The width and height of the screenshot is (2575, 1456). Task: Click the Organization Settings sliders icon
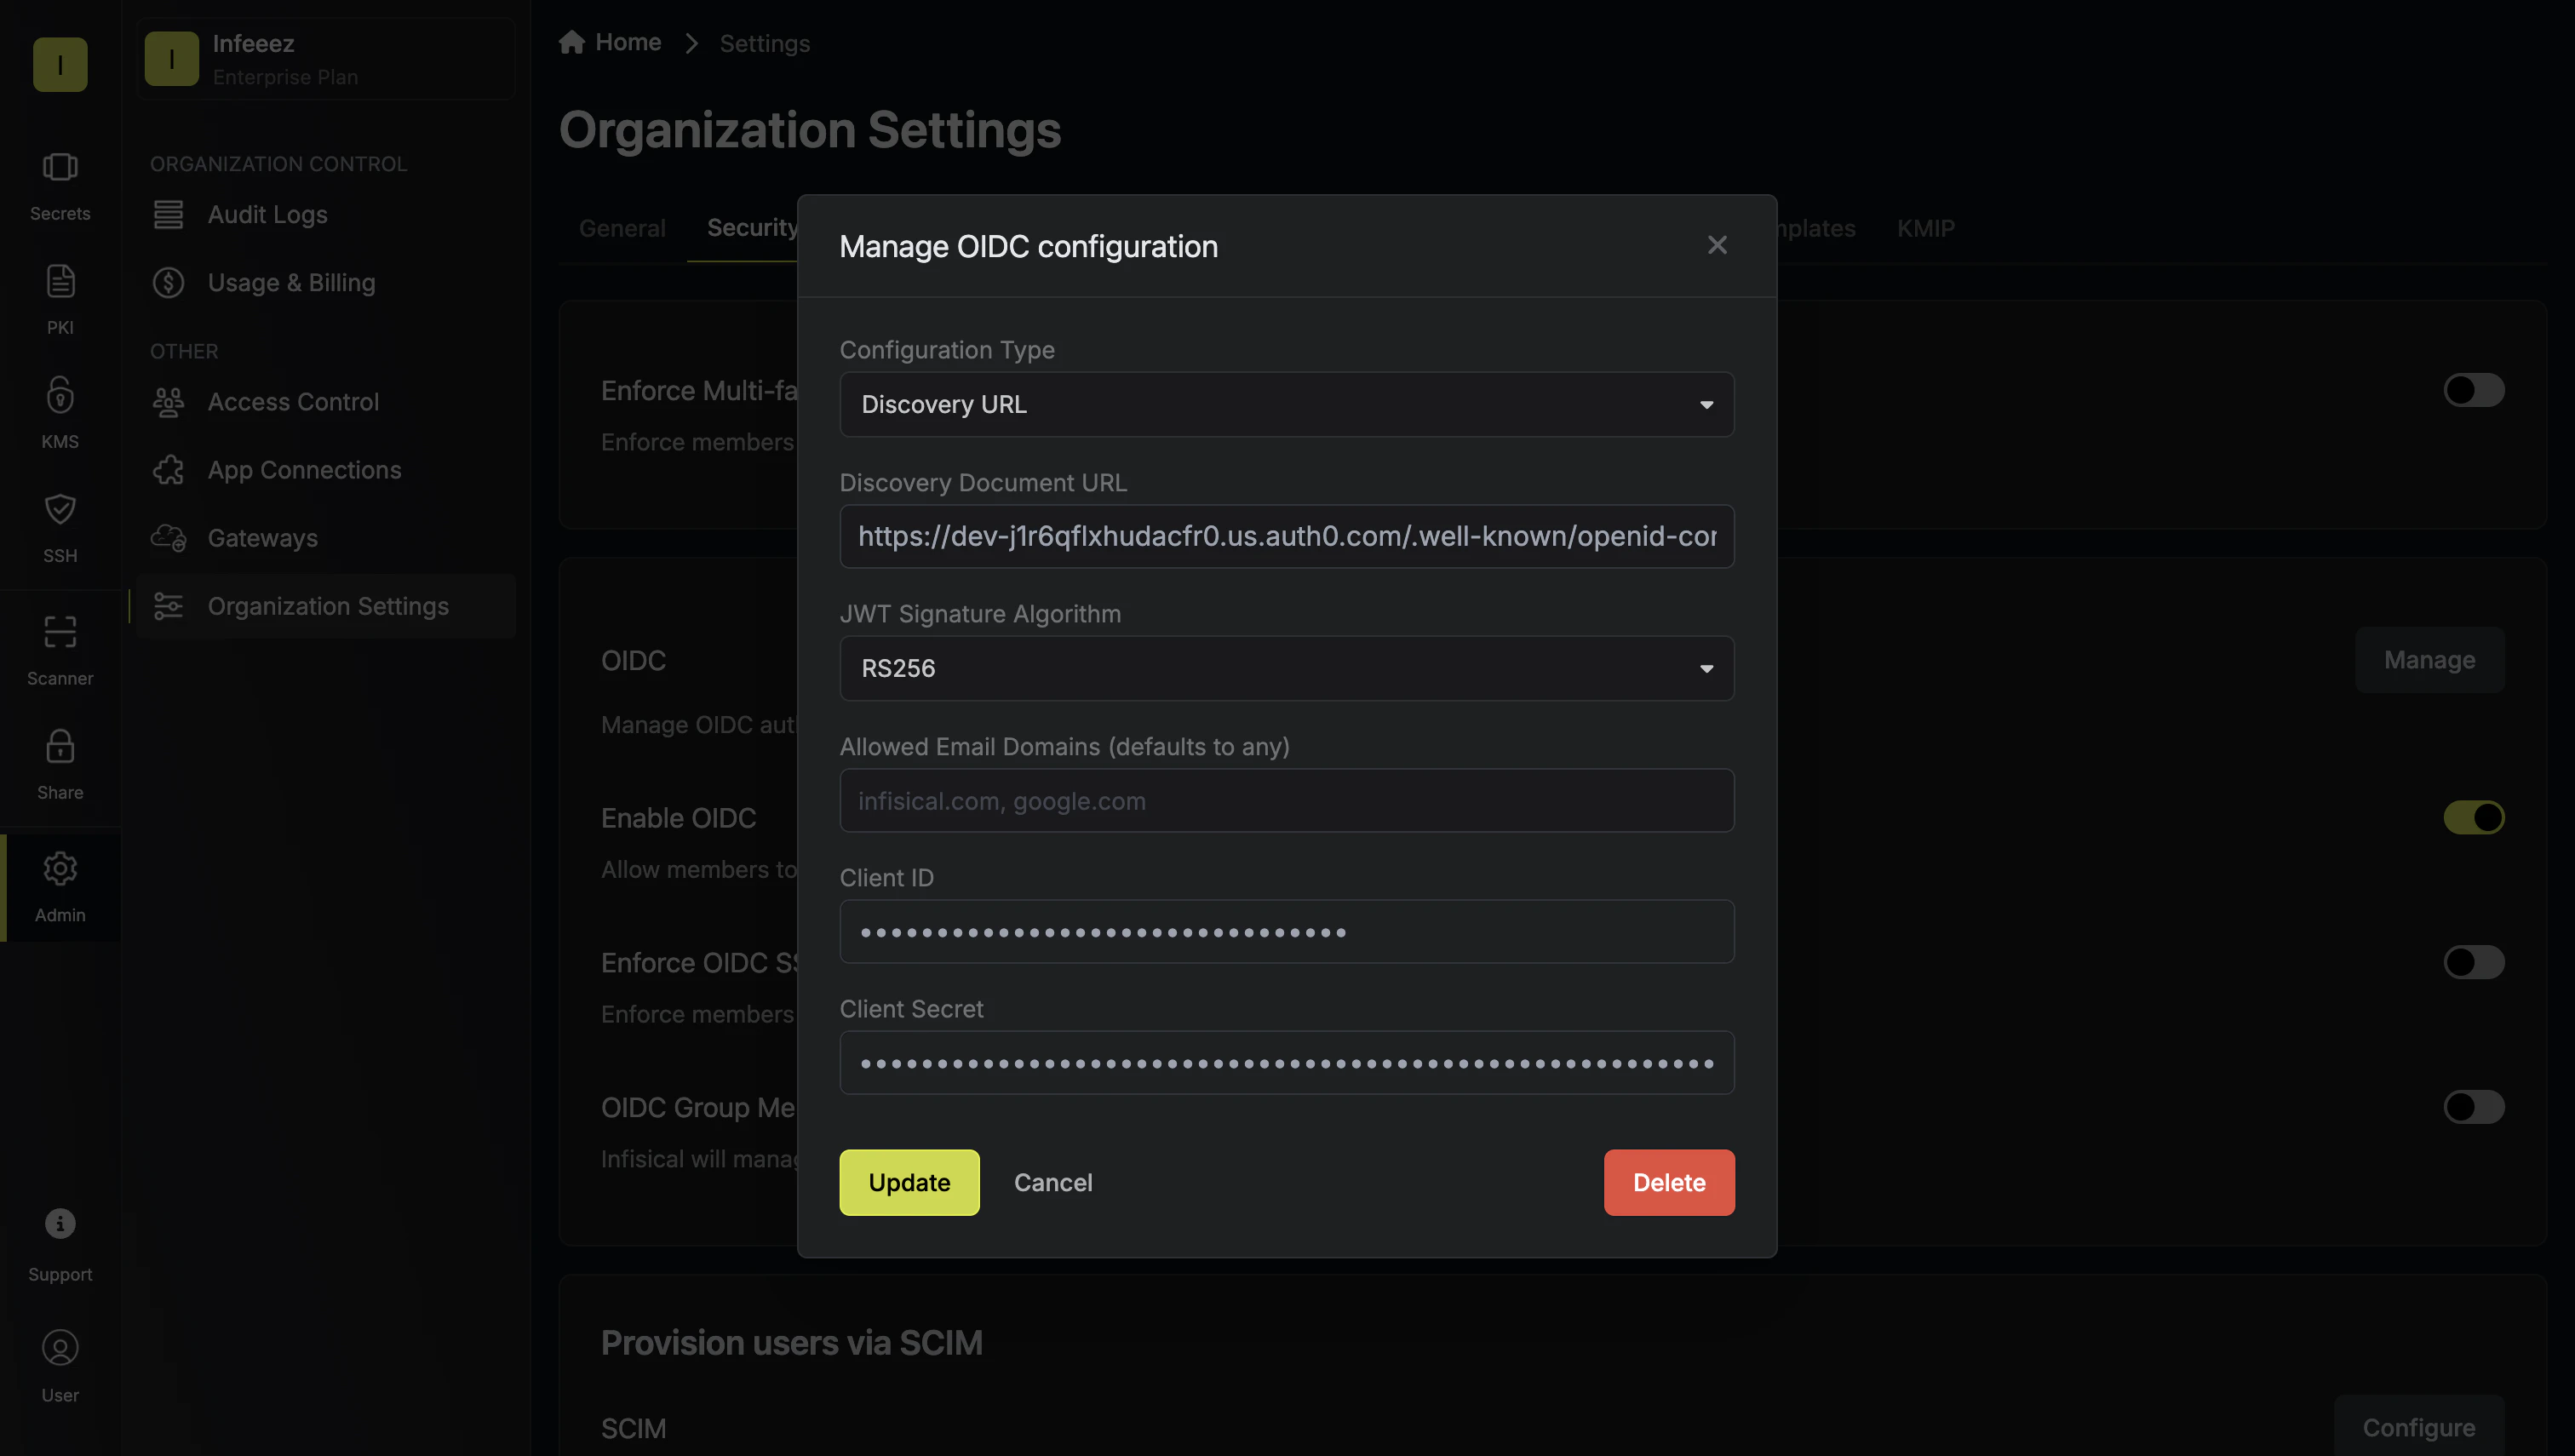[x=168, y=606]
